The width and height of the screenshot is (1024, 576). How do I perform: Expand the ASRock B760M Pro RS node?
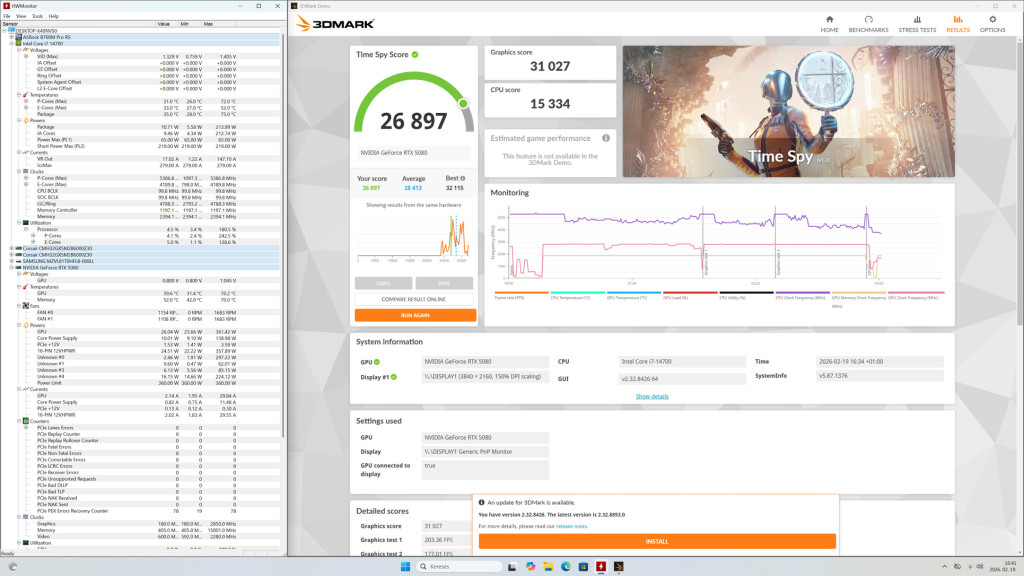tap(12, 37)
